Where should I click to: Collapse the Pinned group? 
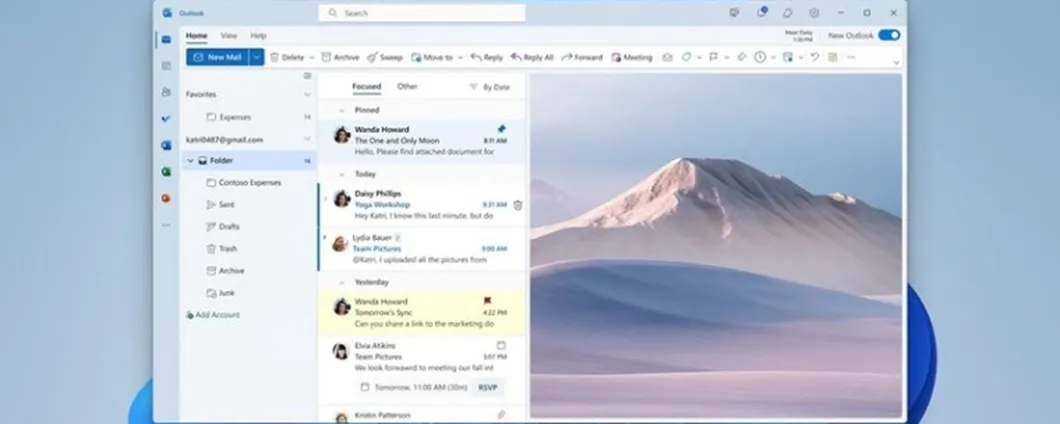341,110
